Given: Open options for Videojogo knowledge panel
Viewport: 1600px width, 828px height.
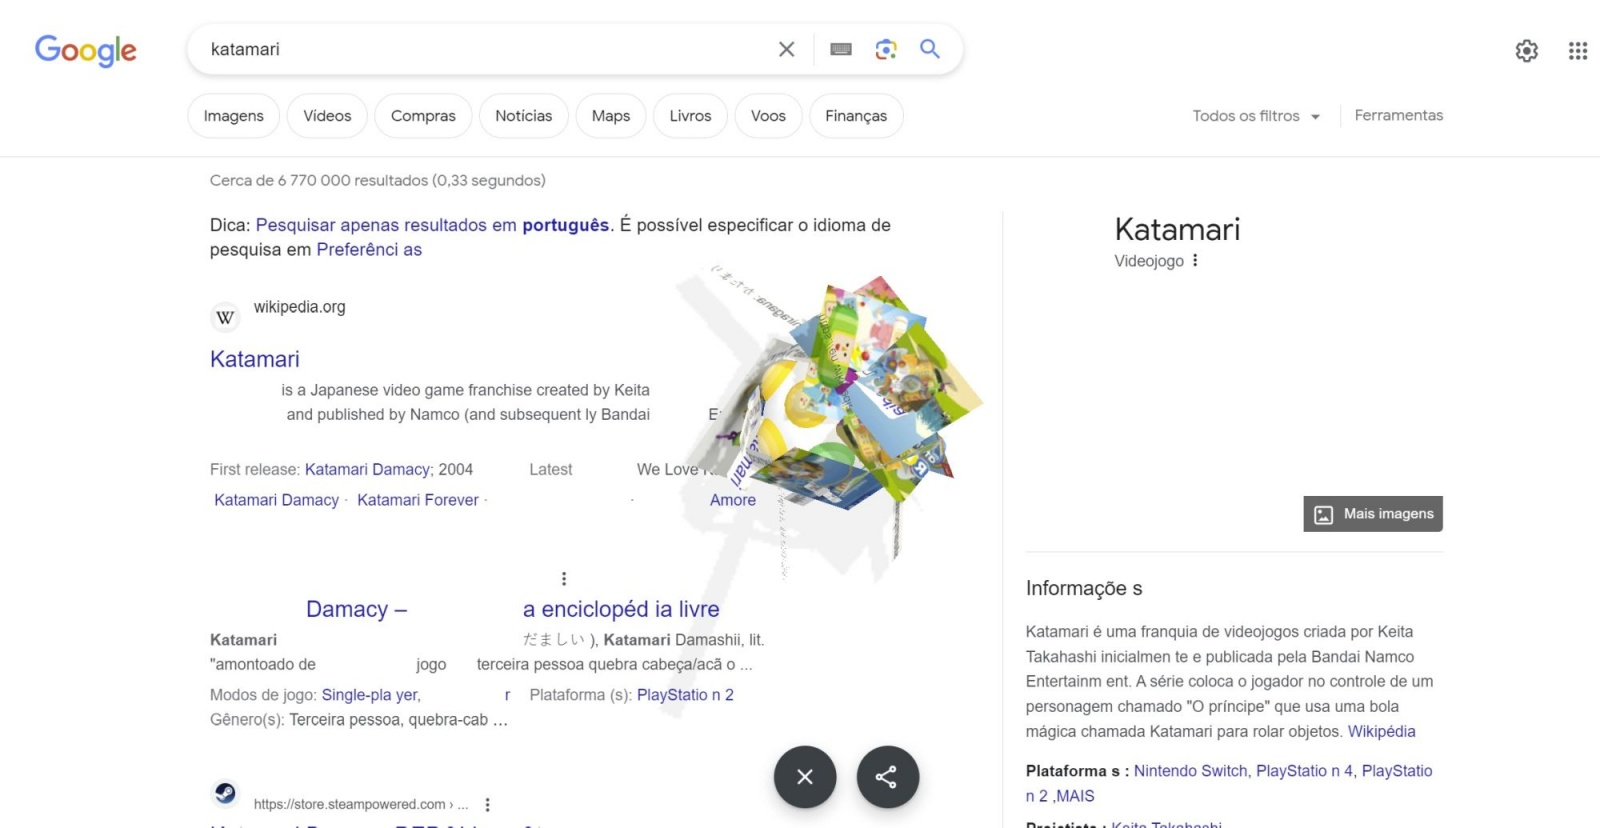Looking at the screenshot, I should [x=1195, y=260].
